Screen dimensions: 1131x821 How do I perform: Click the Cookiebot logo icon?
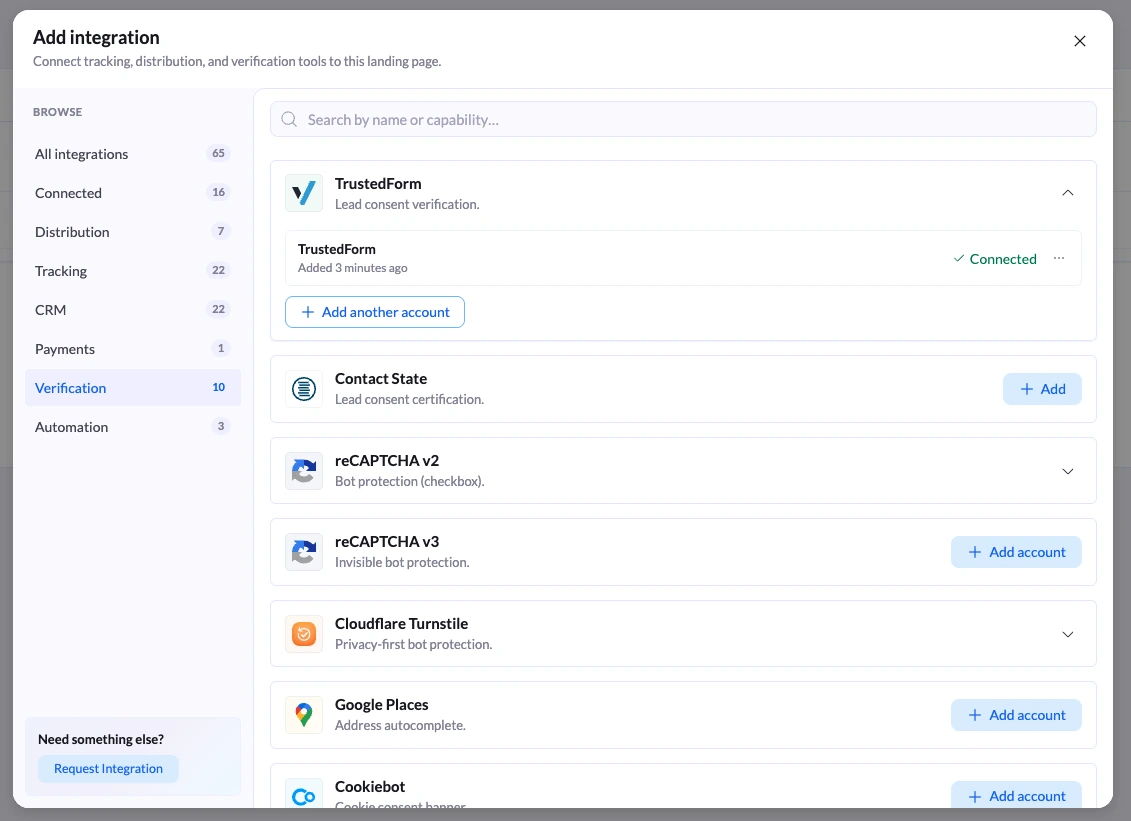pos(304,796)
